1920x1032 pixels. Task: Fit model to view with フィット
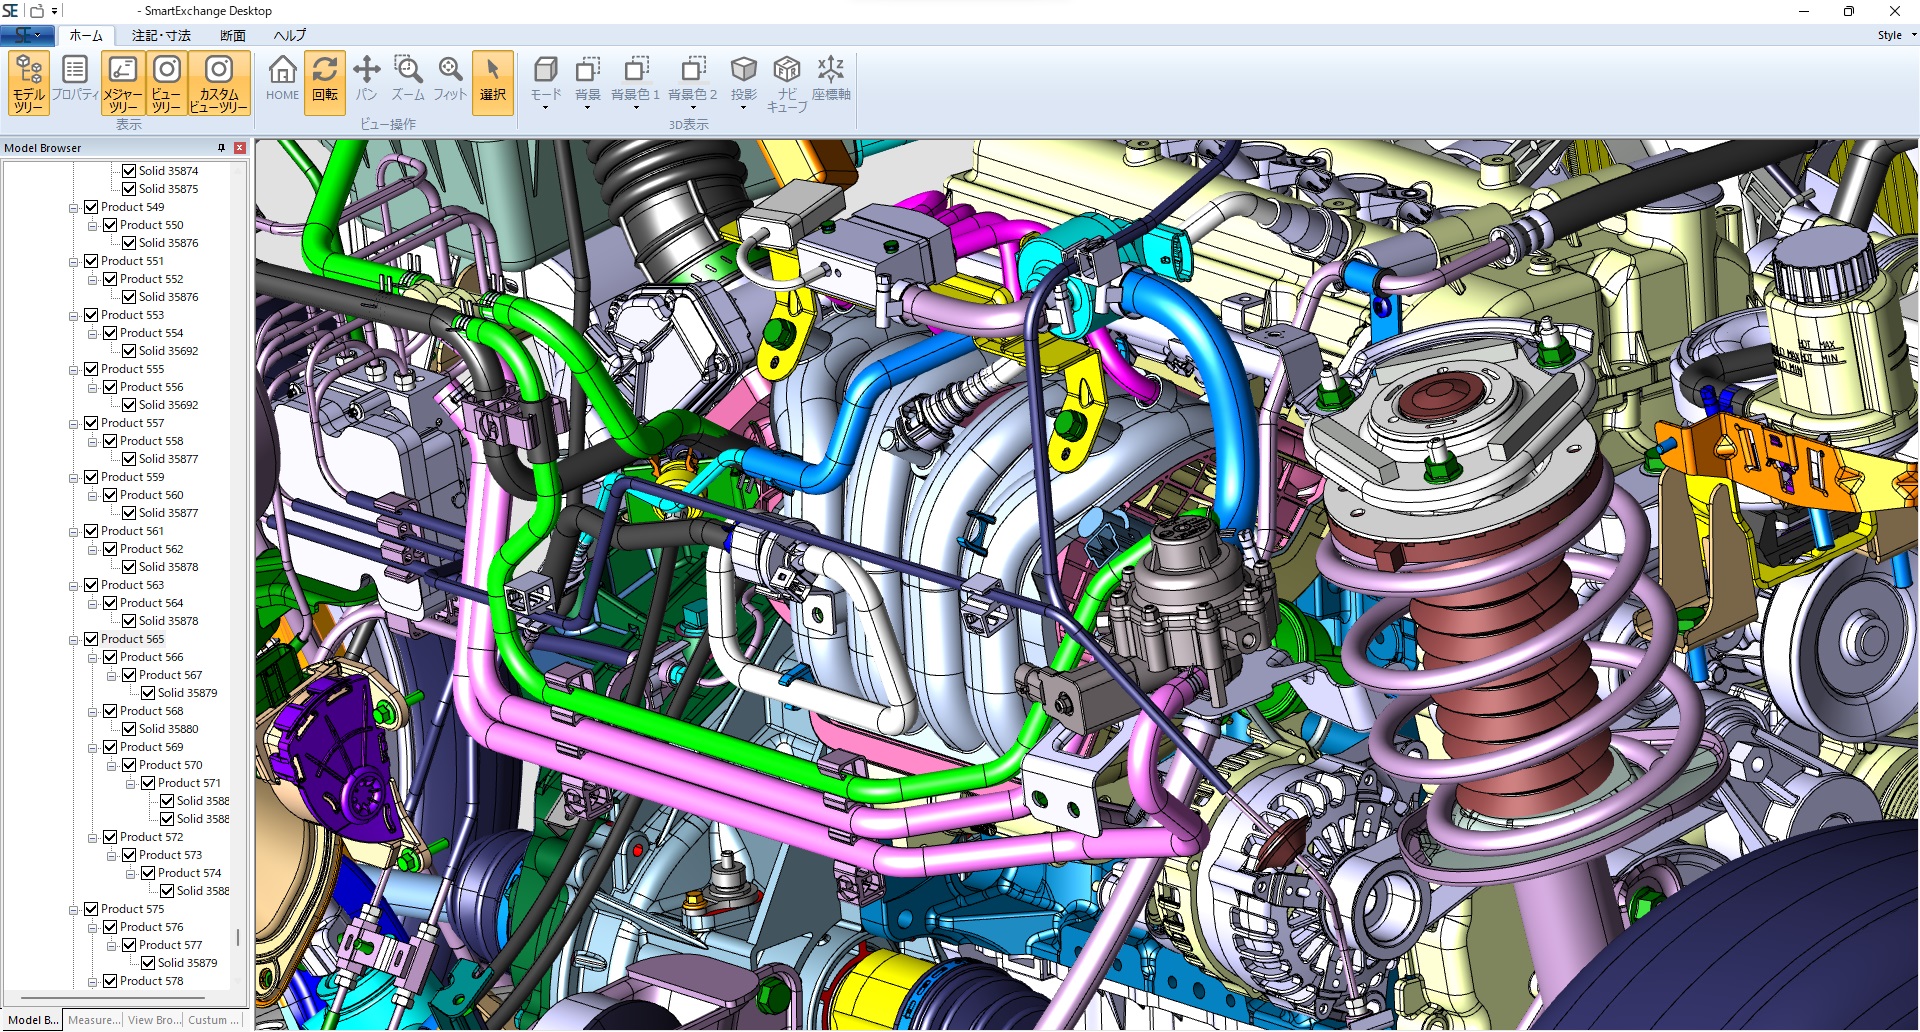450,79
